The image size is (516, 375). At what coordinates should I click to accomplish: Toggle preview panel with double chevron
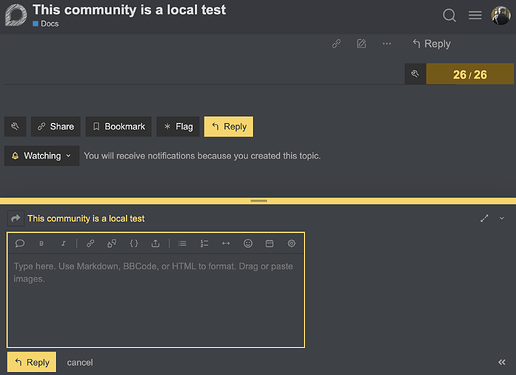coord(502,362)
